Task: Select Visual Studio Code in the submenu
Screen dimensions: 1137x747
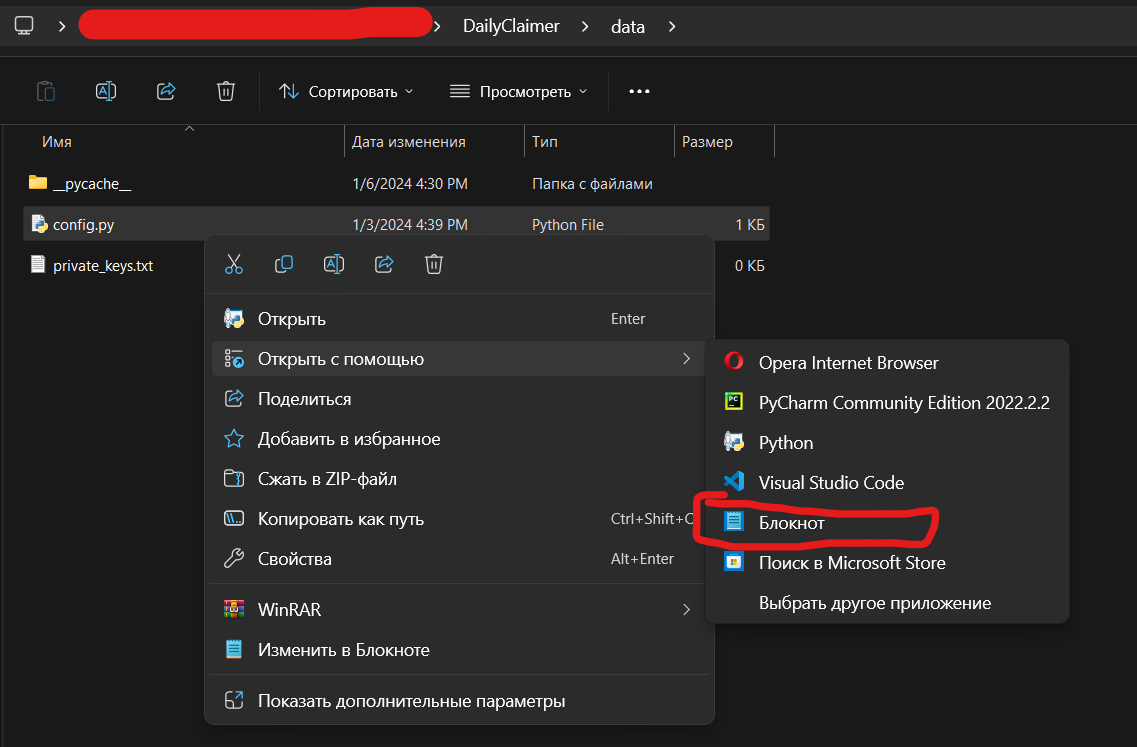Action: click(830, 483)
